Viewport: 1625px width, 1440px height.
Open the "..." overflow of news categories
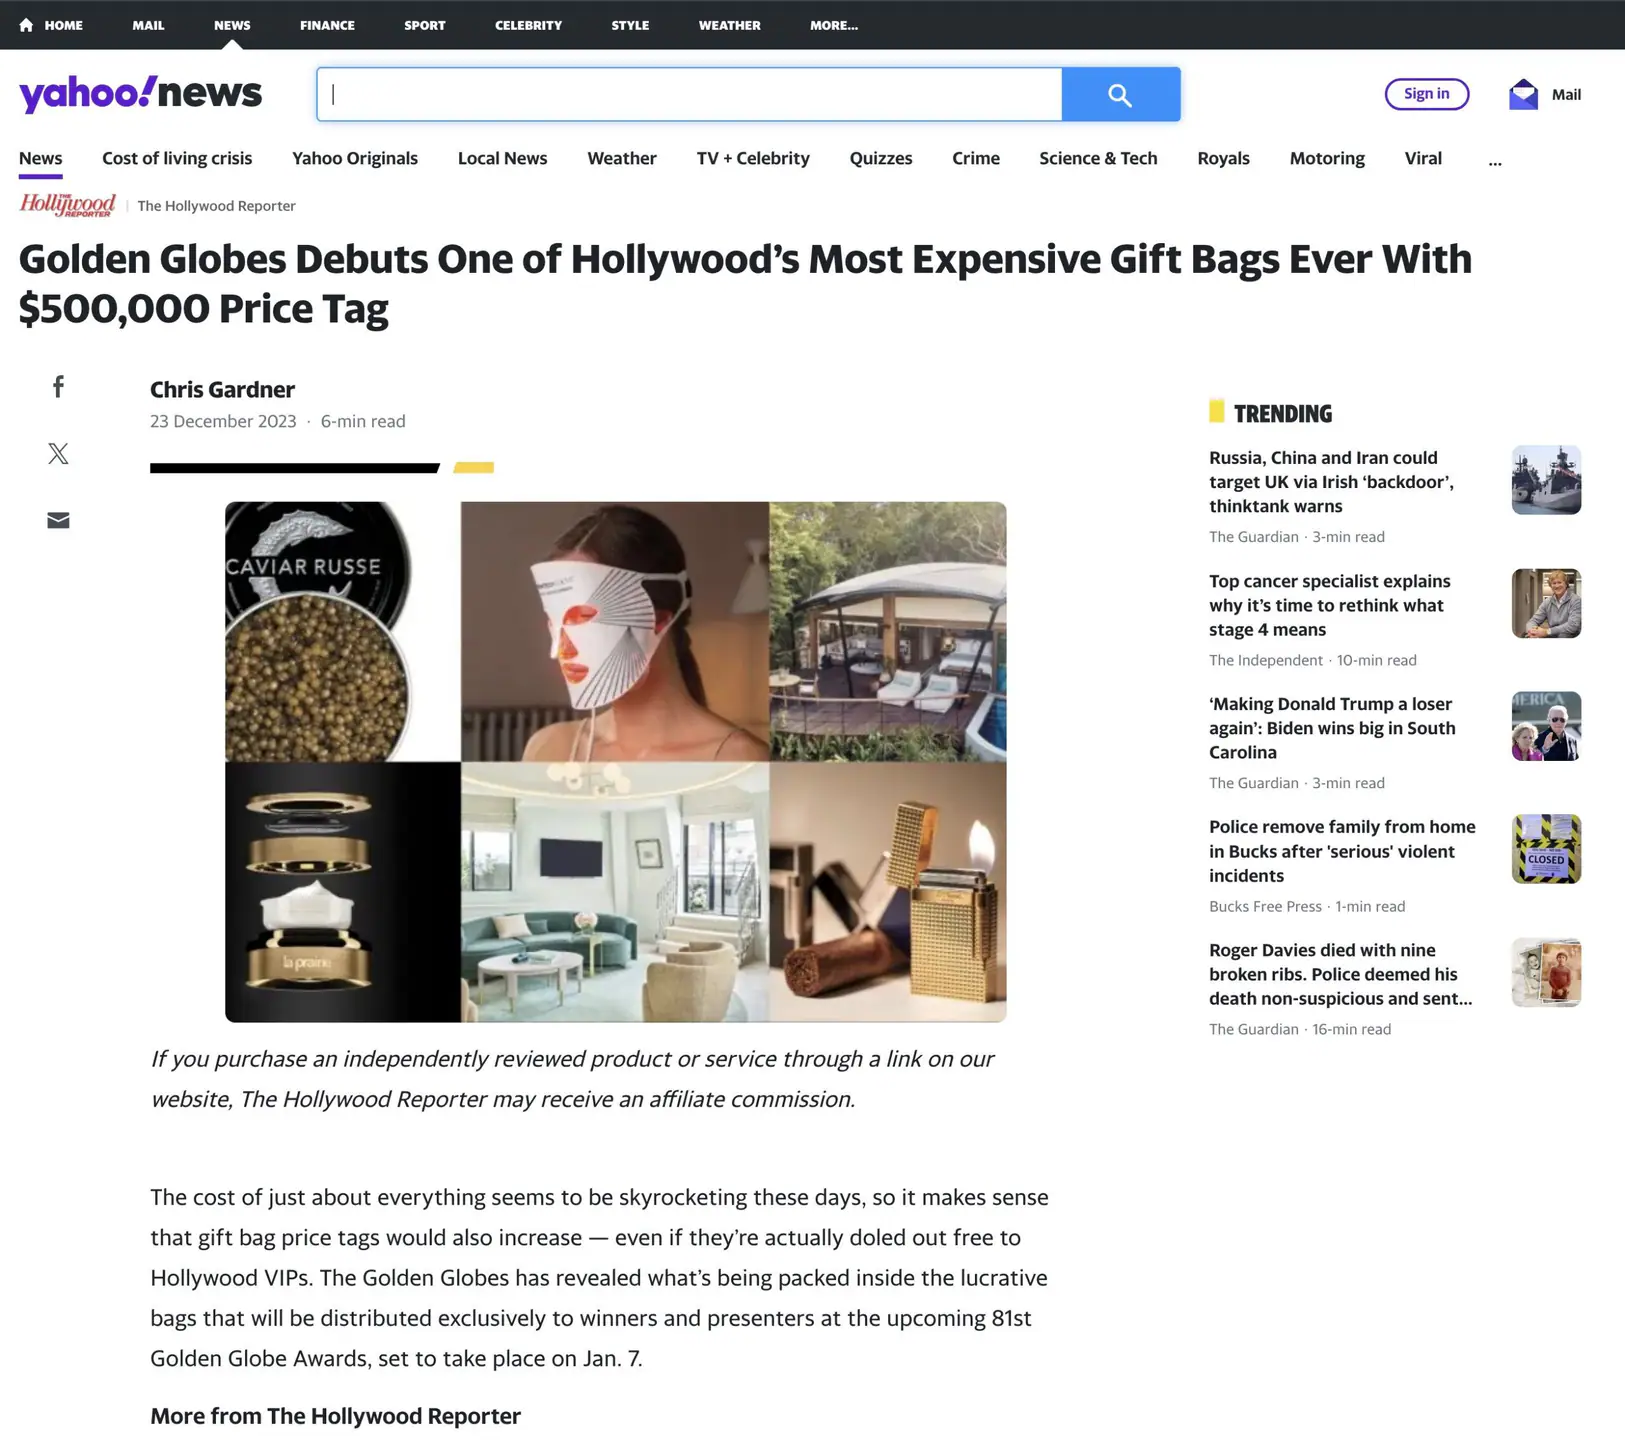pyautogui.click(x=1495, y=160)
